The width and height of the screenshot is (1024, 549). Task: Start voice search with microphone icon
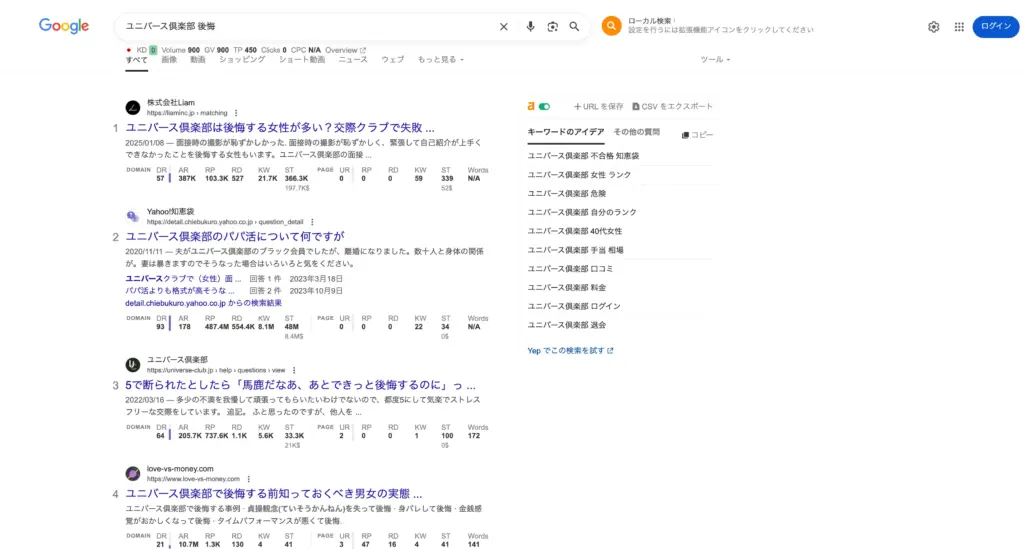tap(530, 26)
